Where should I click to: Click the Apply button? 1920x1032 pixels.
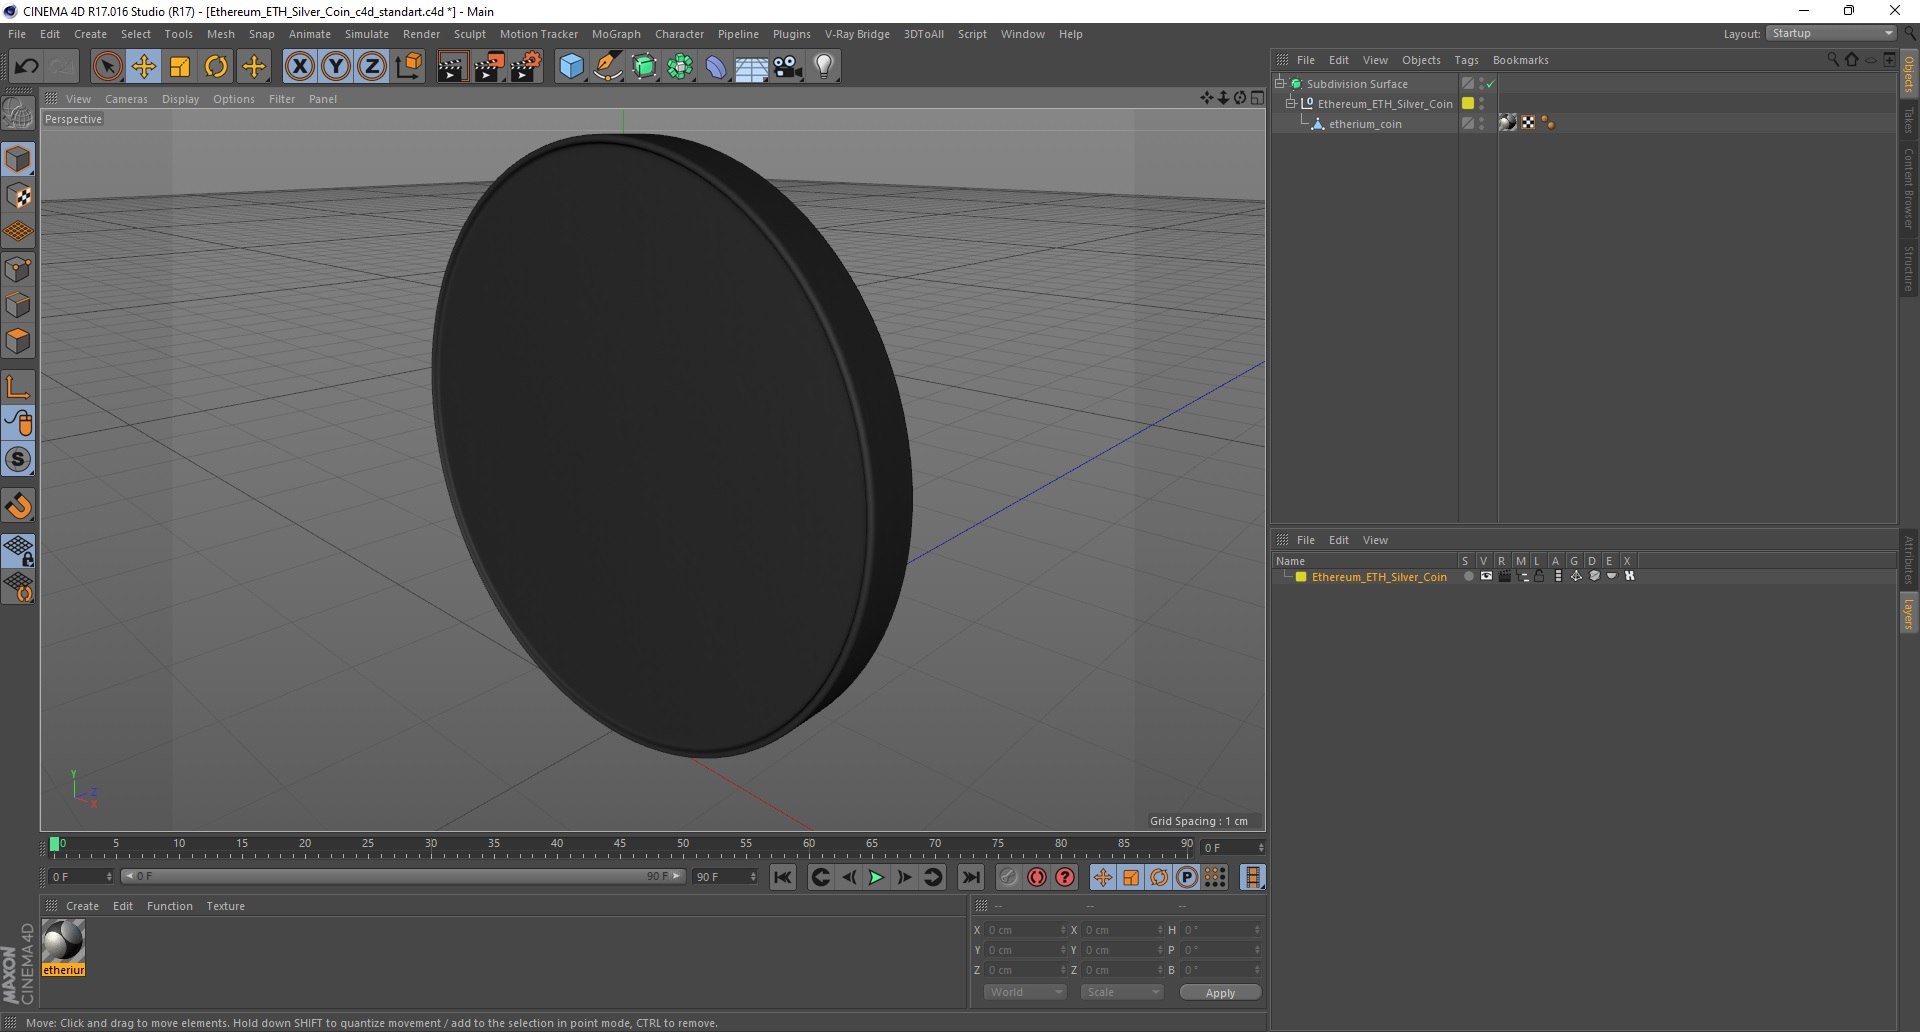pyautogui.click(x=1219, y=992)
